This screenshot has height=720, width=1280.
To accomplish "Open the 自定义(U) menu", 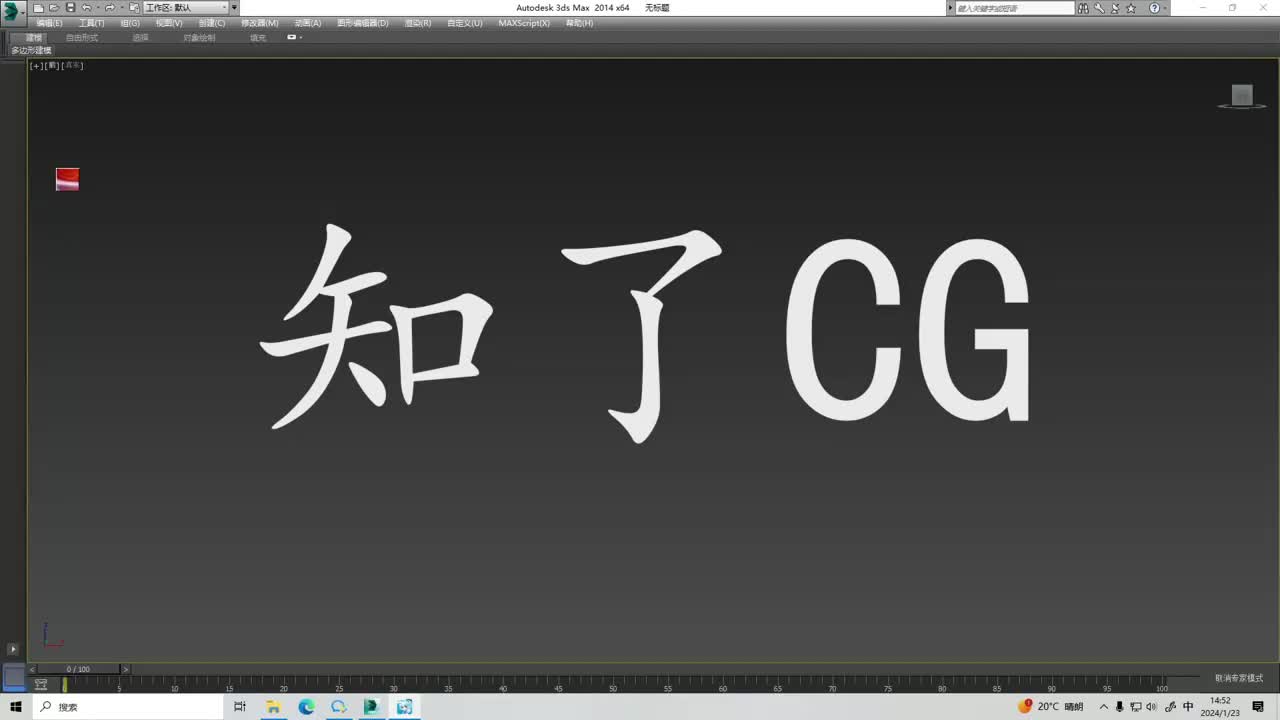I will (x=465, y=23).
